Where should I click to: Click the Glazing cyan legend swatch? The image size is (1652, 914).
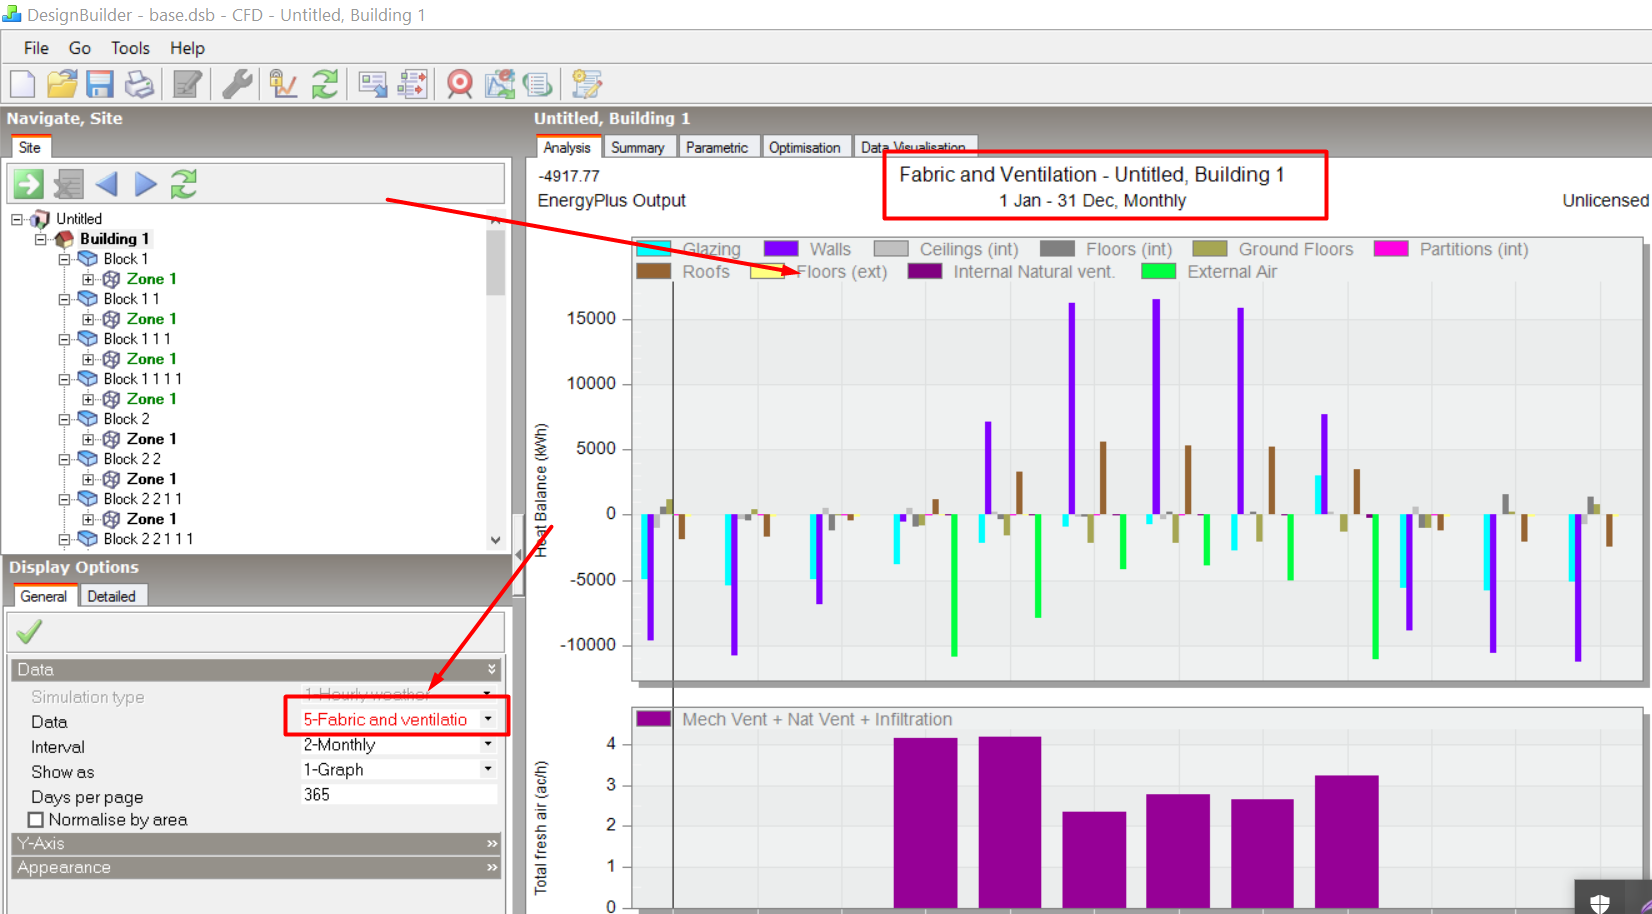coord(654,249)
